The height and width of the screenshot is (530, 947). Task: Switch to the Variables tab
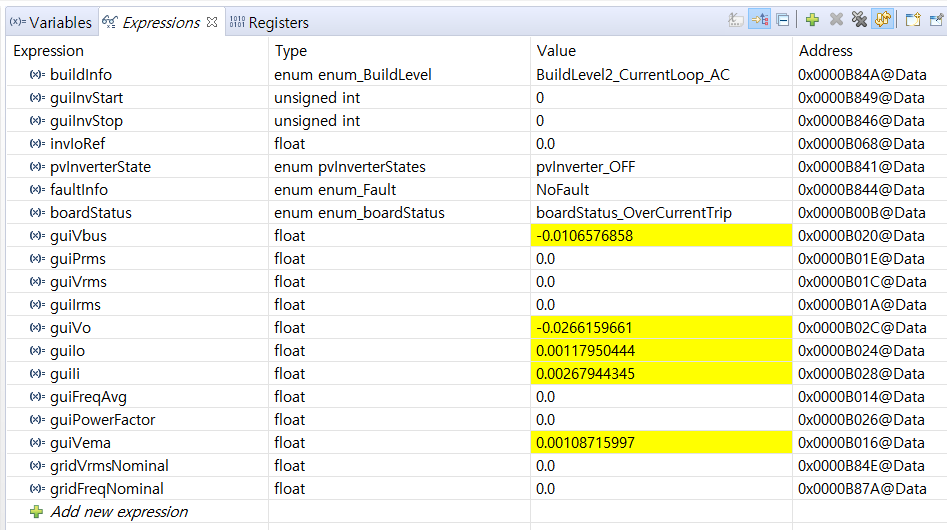click(50, 22)
